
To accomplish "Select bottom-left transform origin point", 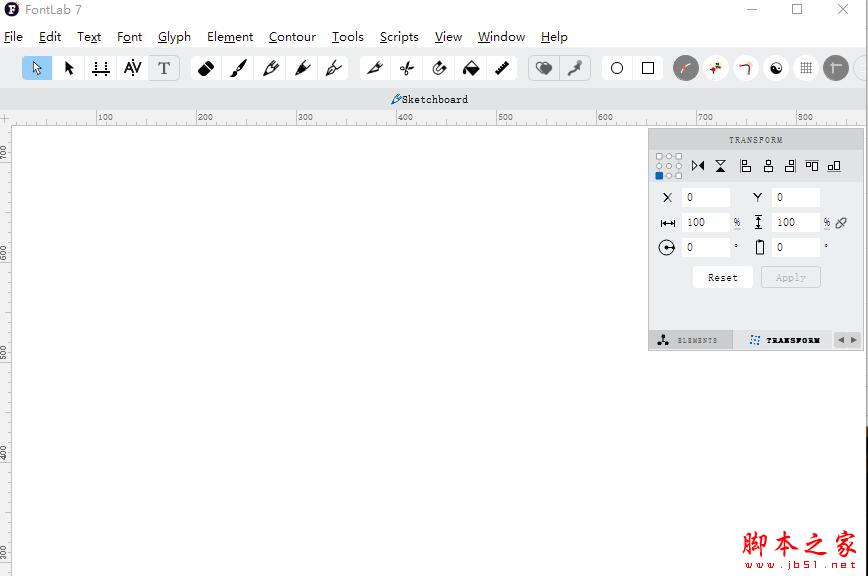I will (x=659, y=175).
